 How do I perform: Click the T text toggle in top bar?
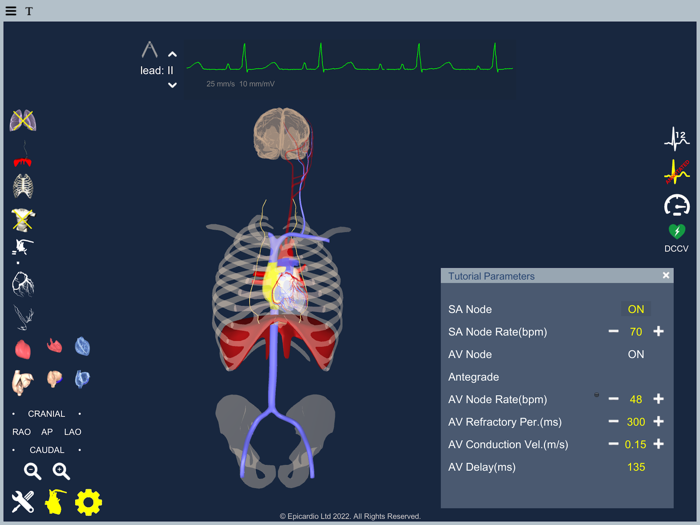29,11
